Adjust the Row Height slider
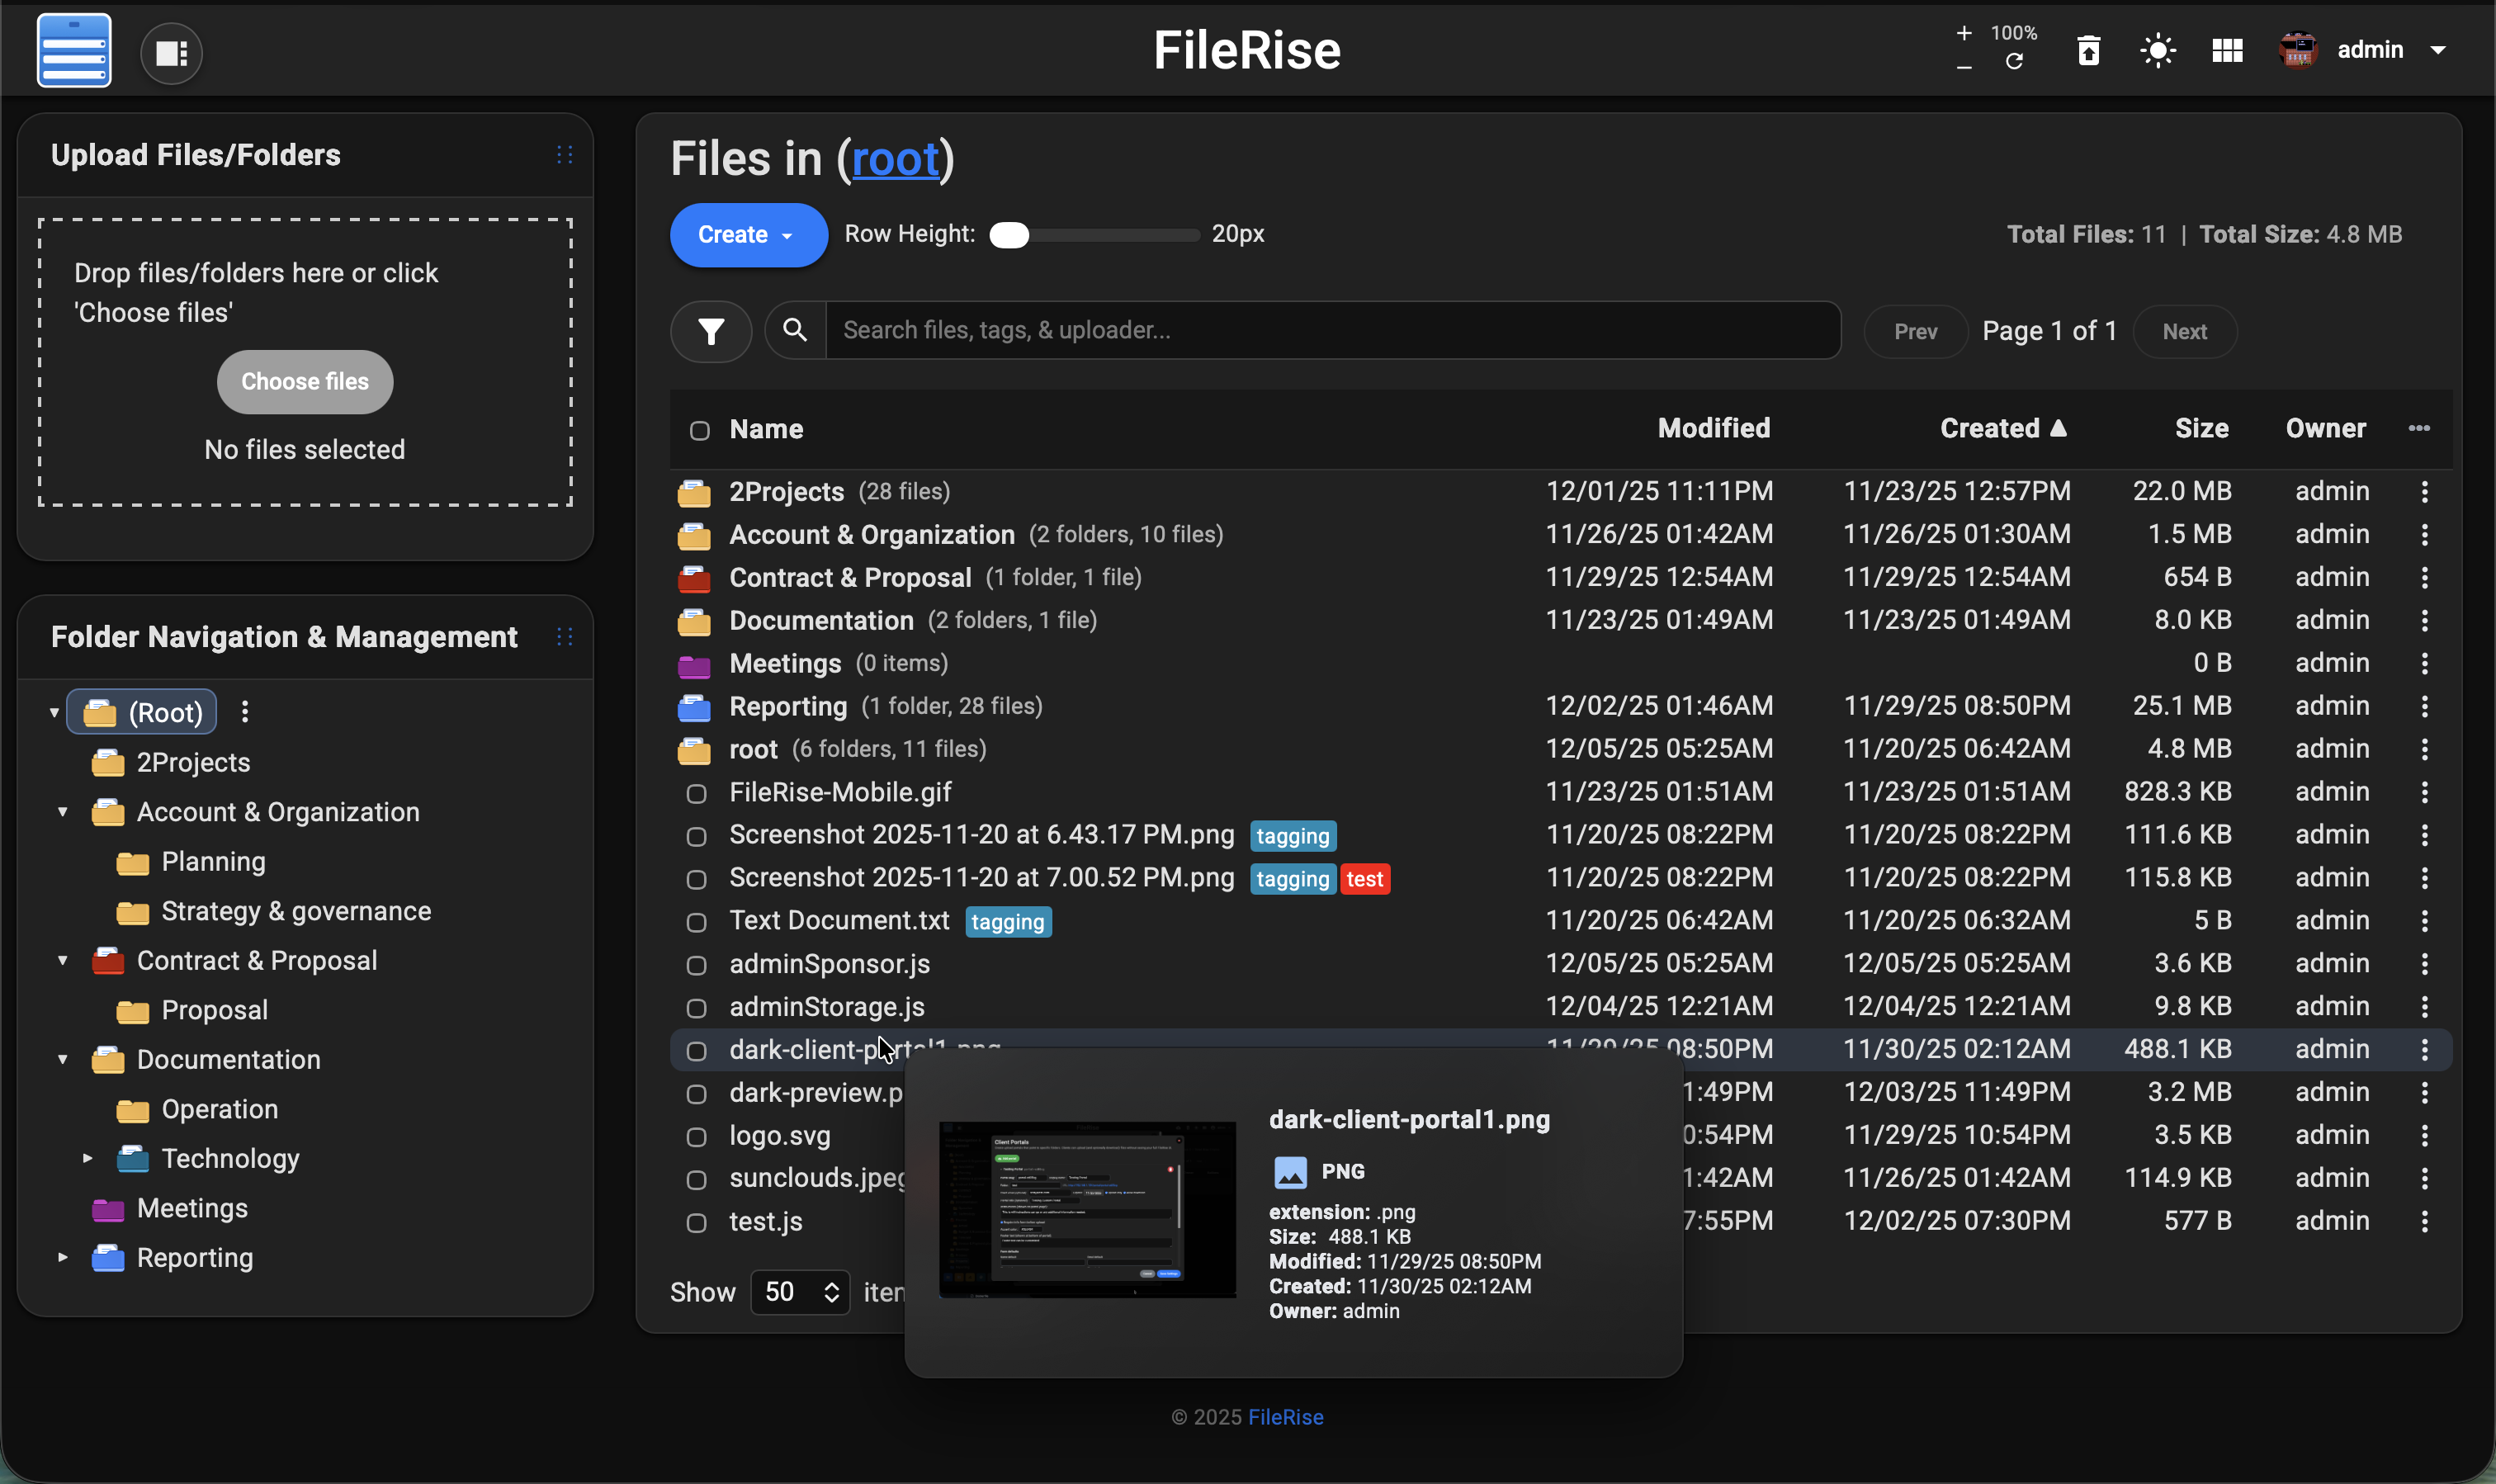 point(1009,235)
